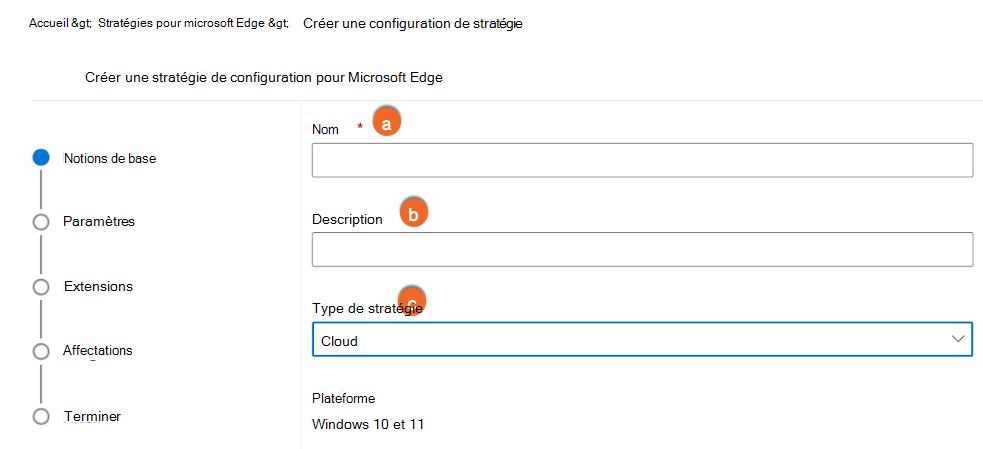Click into the Description text field
Screen dimensions: 983x449
(642, 250)
